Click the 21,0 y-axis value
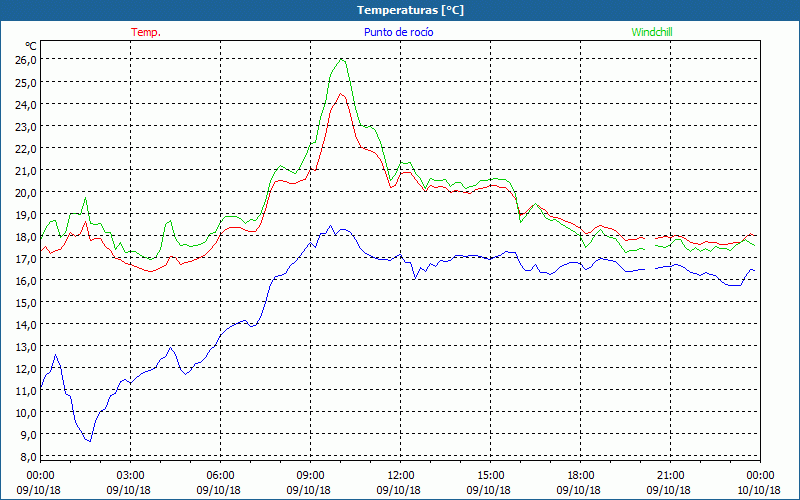Viewport: 800px width, 500px height. (26, 170)
